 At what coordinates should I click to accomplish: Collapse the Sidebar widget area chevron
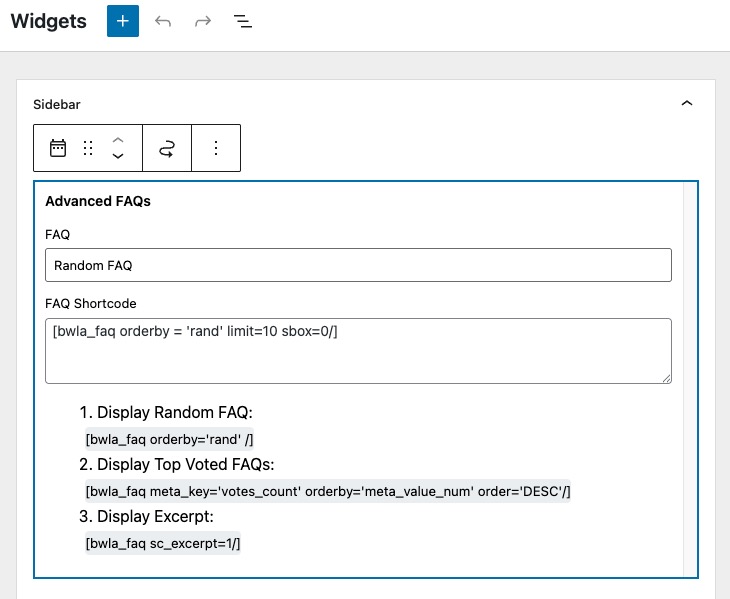687,103
